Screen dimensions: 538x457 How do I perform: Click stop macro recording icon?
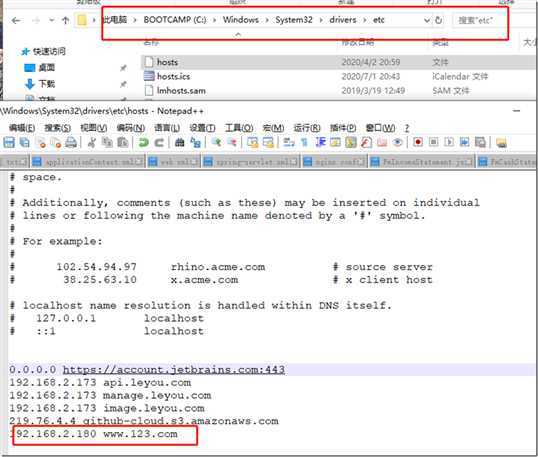[x=433, y=142]
